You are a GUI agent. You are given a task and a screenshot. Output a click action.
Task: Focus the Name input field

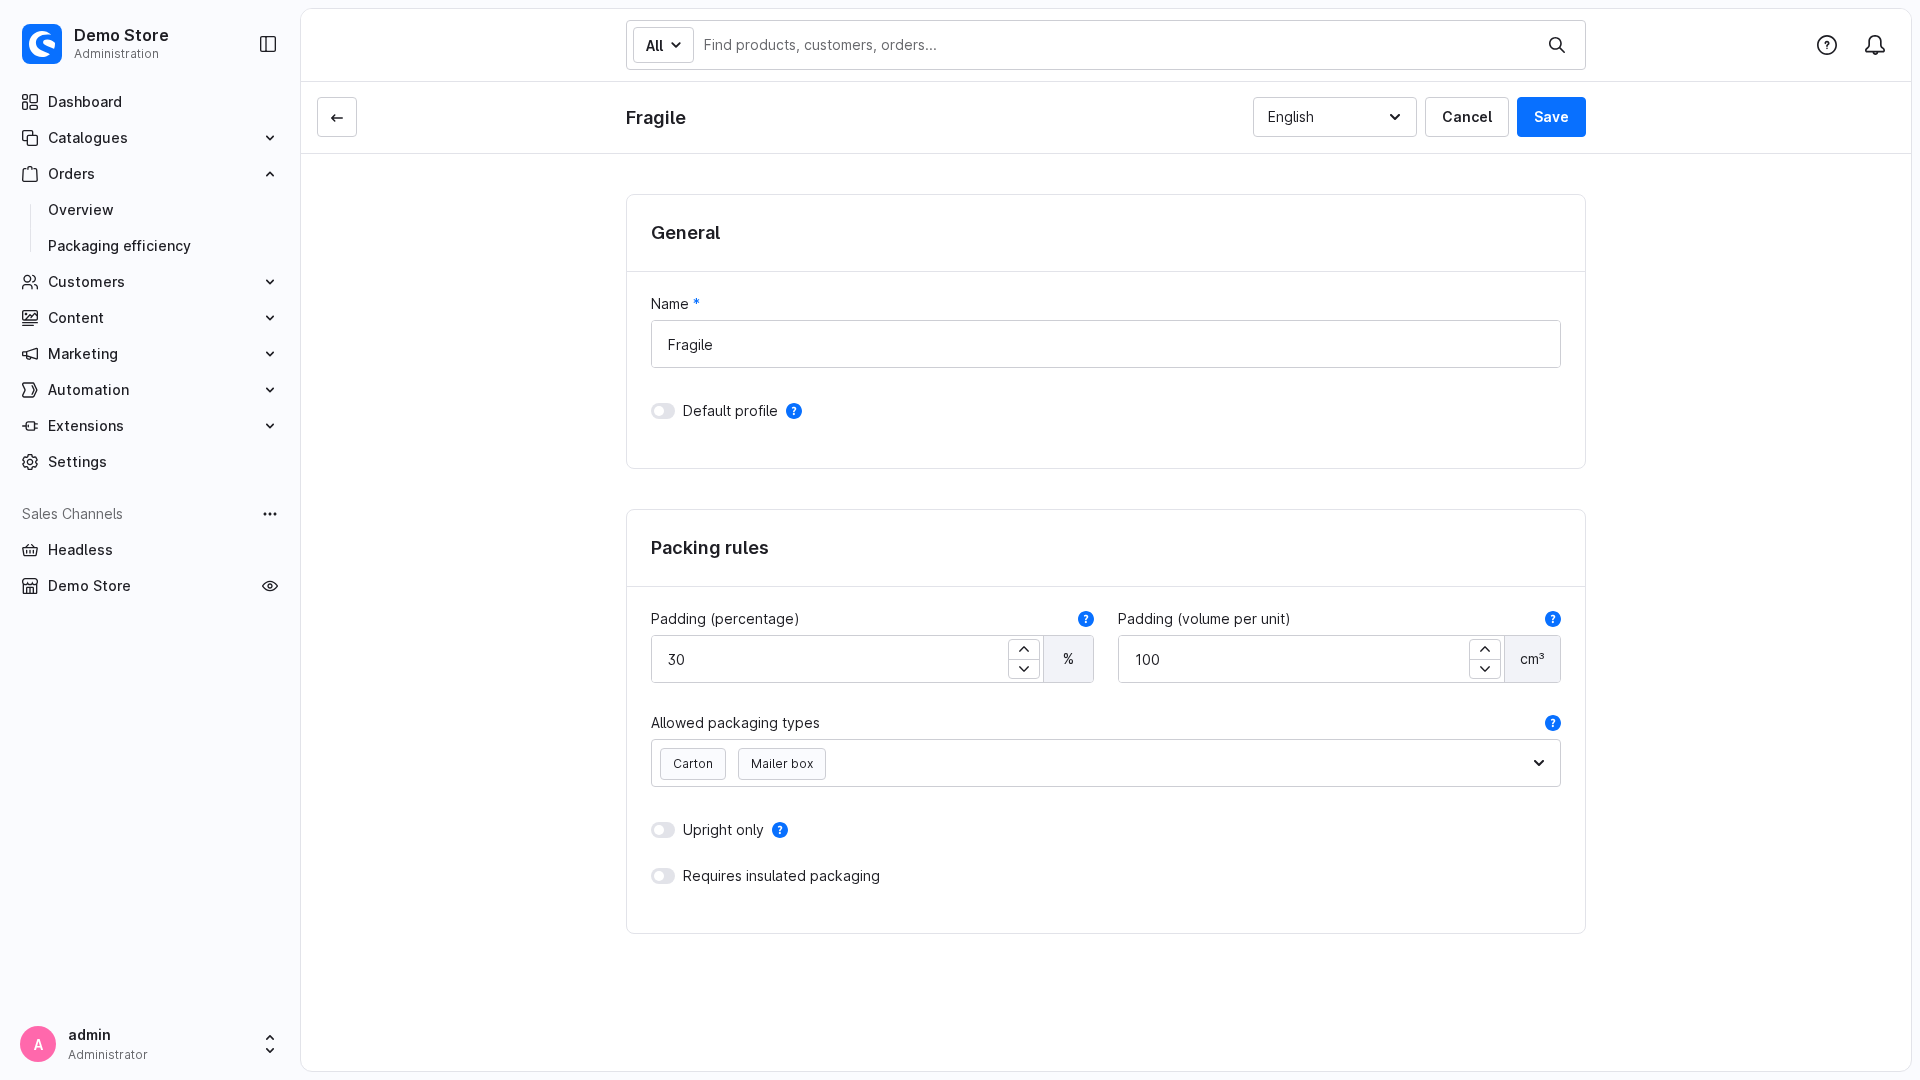point(1106,344)
